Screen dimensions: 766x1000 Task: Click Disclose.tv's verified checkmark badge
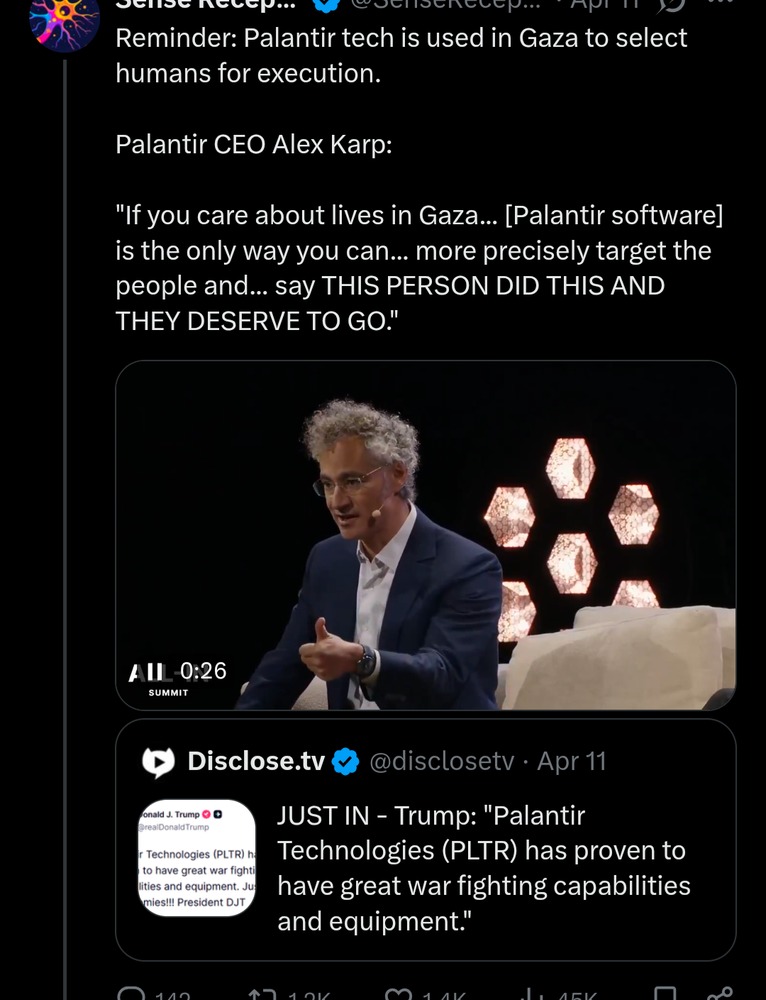point(346,762)
